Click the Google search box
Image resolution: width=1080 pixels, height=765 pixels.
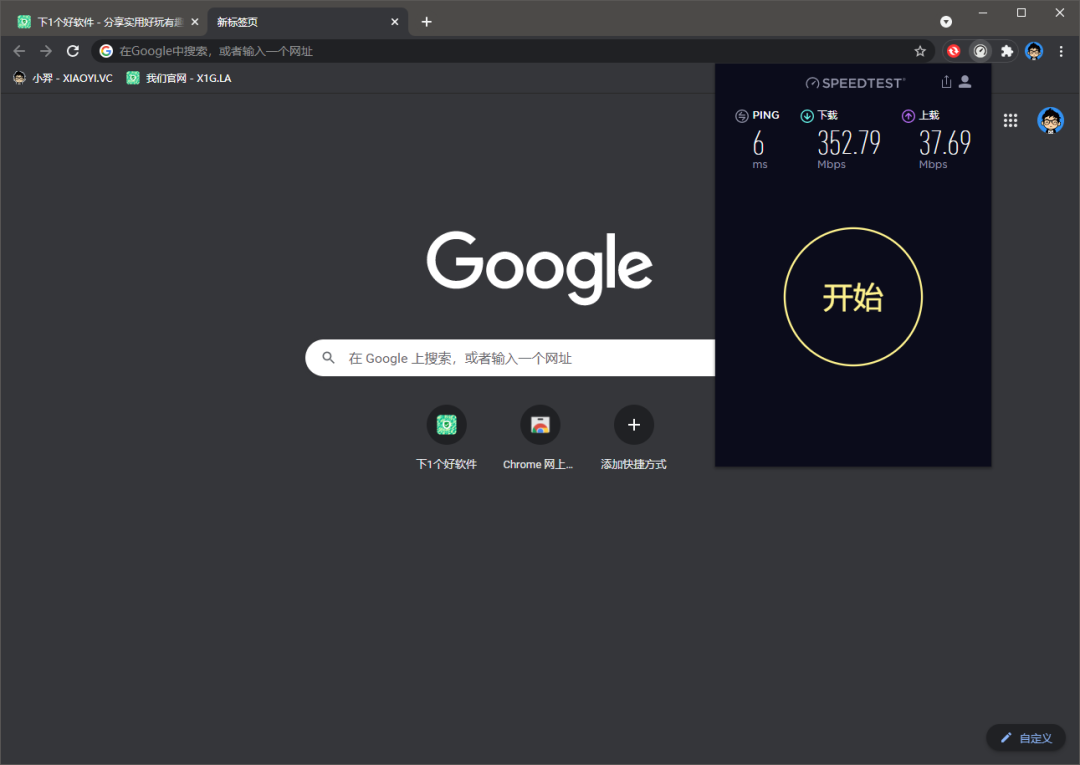(510, 358)
